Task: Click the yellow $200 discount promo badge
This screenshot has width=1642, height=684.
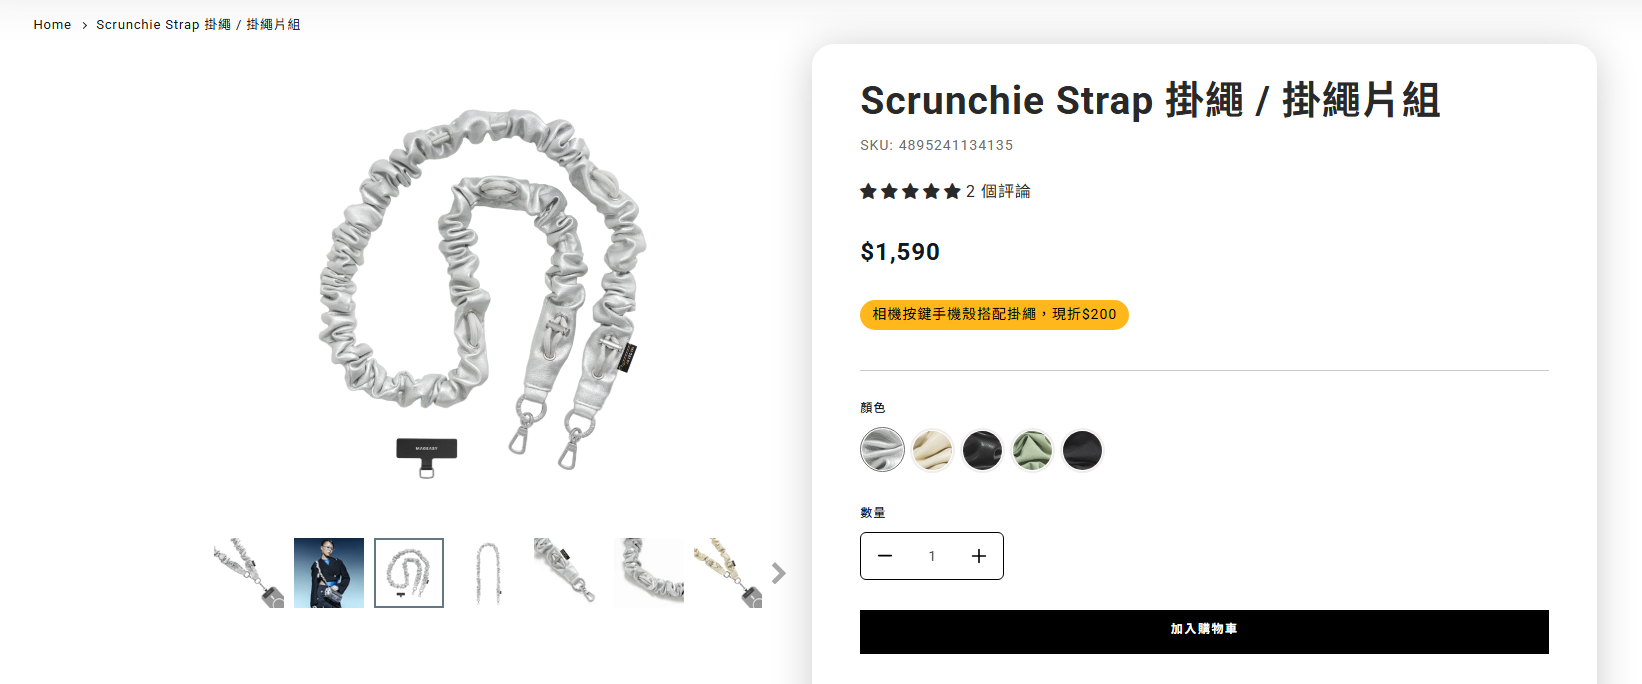Action: tap(994, 314)
